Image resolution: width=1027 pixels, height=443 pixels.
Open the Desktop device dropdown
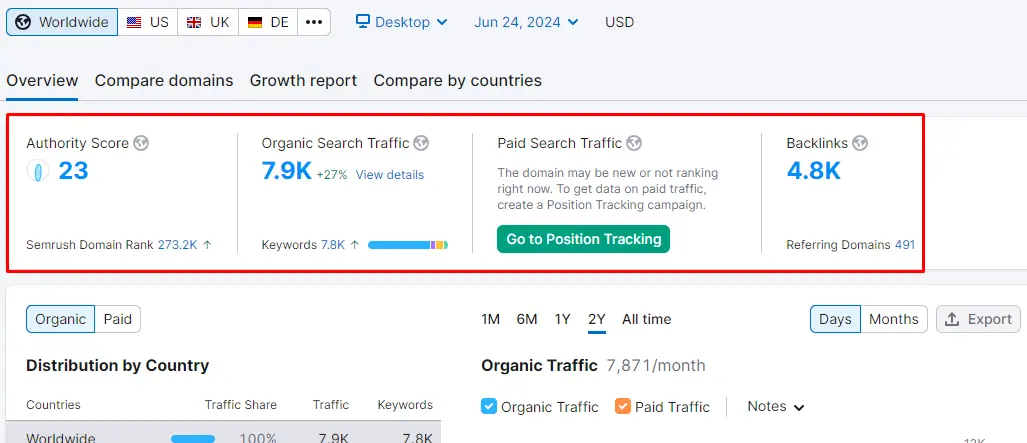tap(401, 22)
